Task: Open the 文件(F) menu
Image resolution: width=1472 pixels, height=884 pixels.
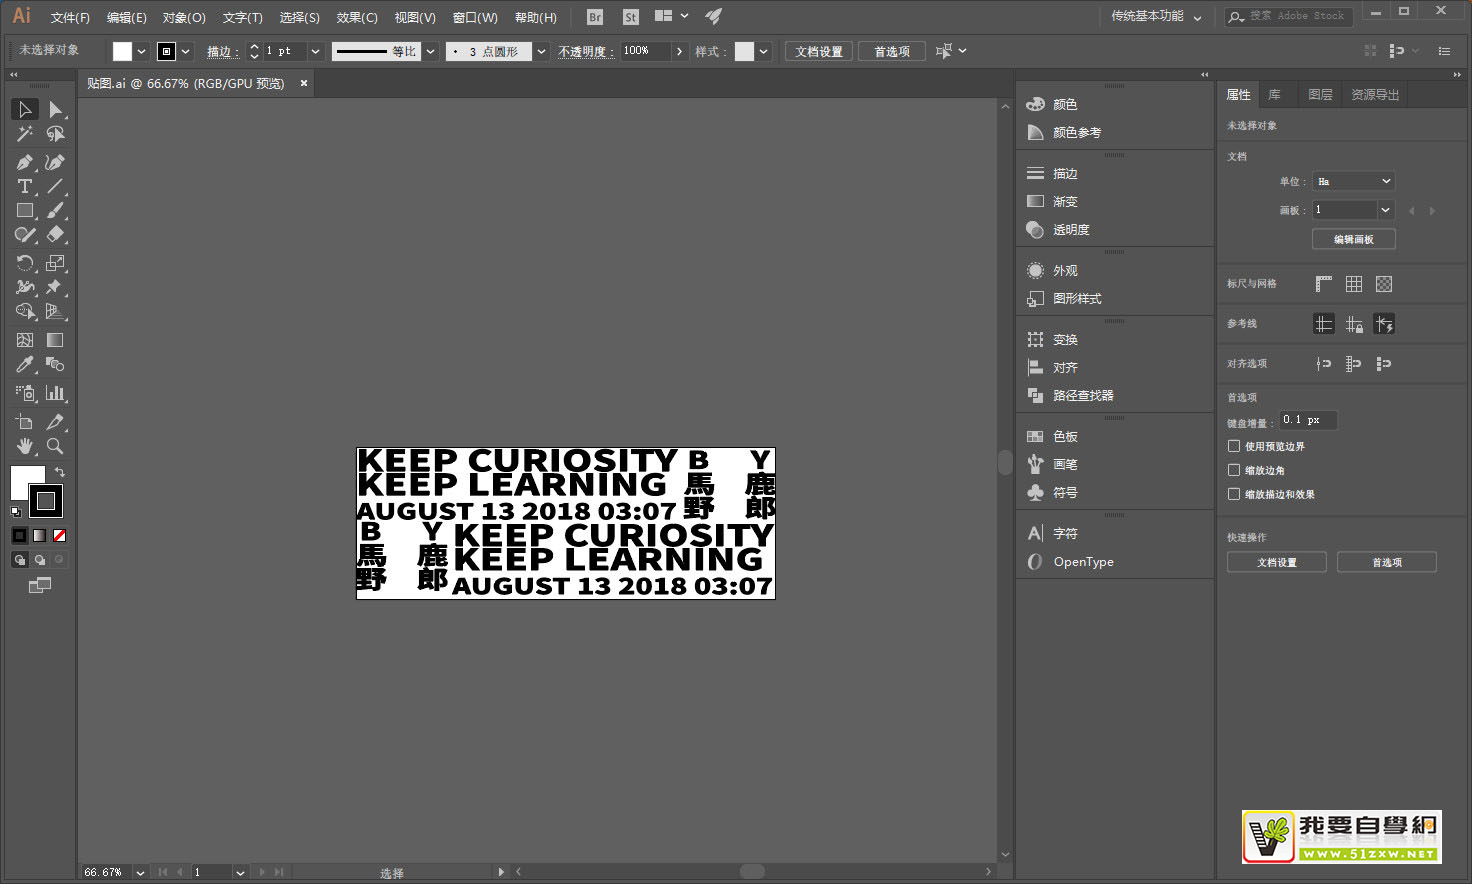Action: pos(70,17)
